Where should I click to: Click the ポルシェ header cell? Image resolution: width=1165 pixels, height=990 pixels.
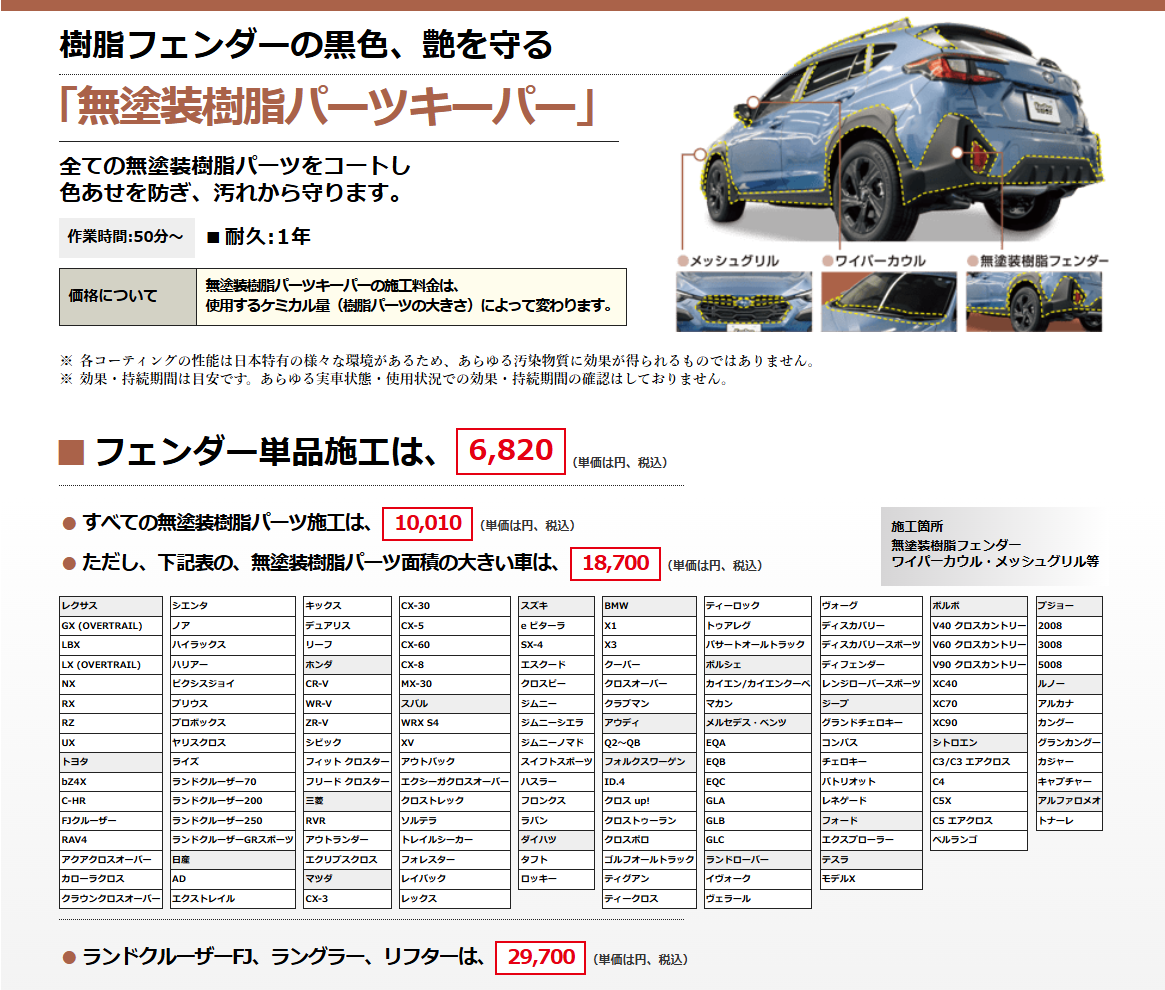pos(758,664)
